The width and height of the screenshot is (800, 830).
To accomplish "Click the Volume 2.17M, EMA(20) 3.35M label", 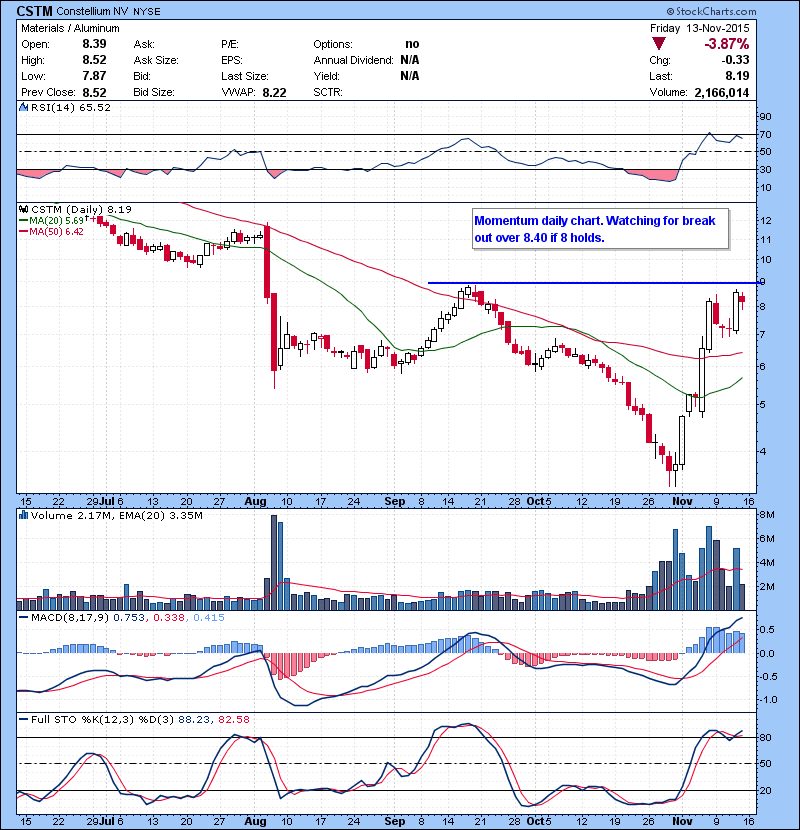I will point(116,515).
